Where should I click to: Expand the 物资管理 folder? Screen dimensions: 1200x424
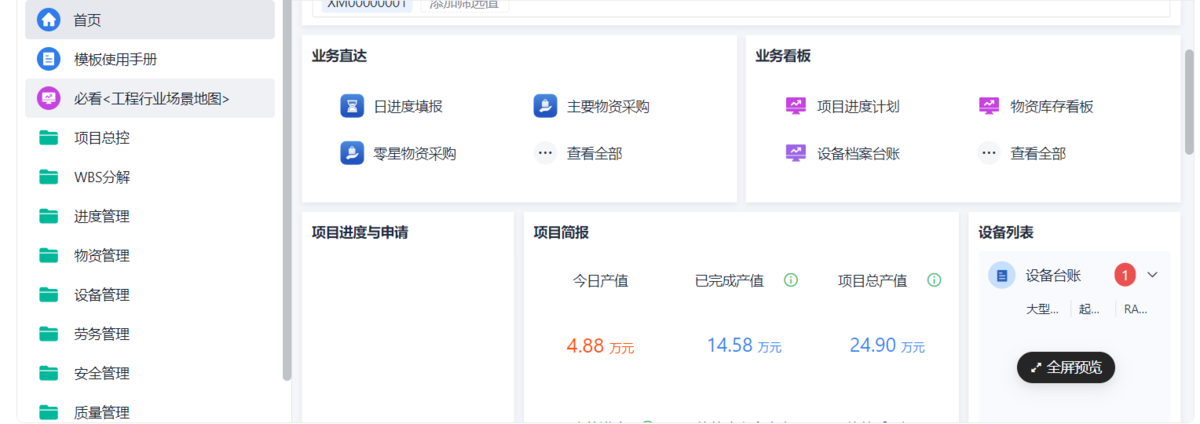(x=150, y=256)
